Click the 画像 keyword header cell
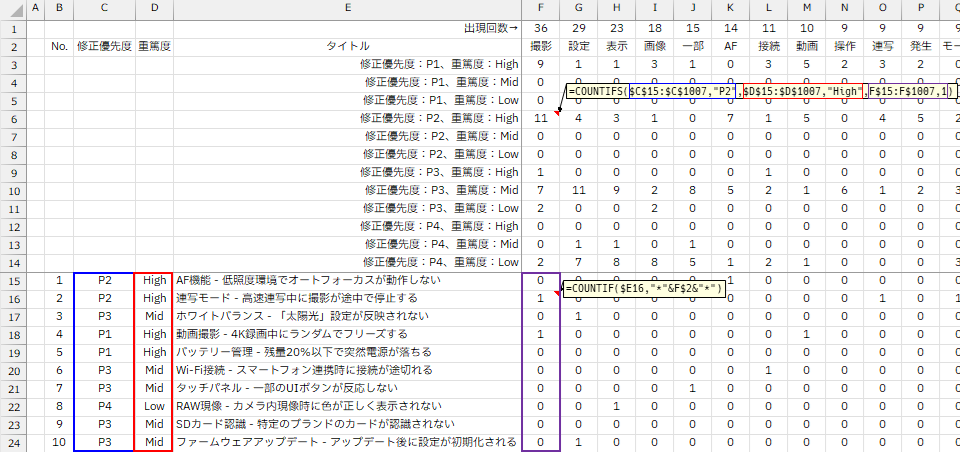Image resolution: width=960 pixels, height=452 pixels. tap(655, 47)
